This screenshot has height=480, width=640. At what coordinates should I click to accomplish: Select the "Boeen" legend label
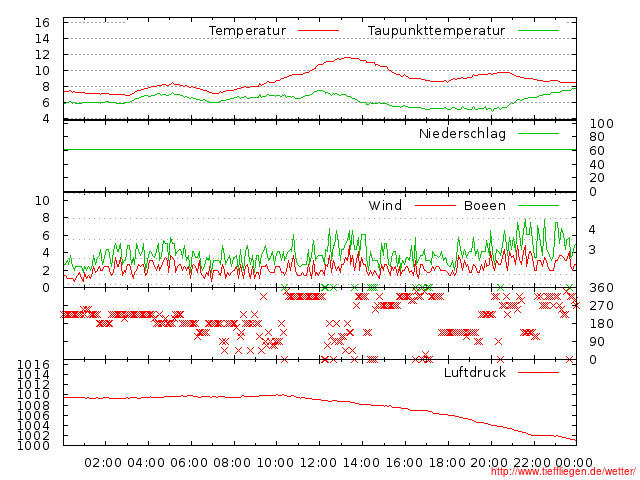pyautogui.click(x=484, y=206)
